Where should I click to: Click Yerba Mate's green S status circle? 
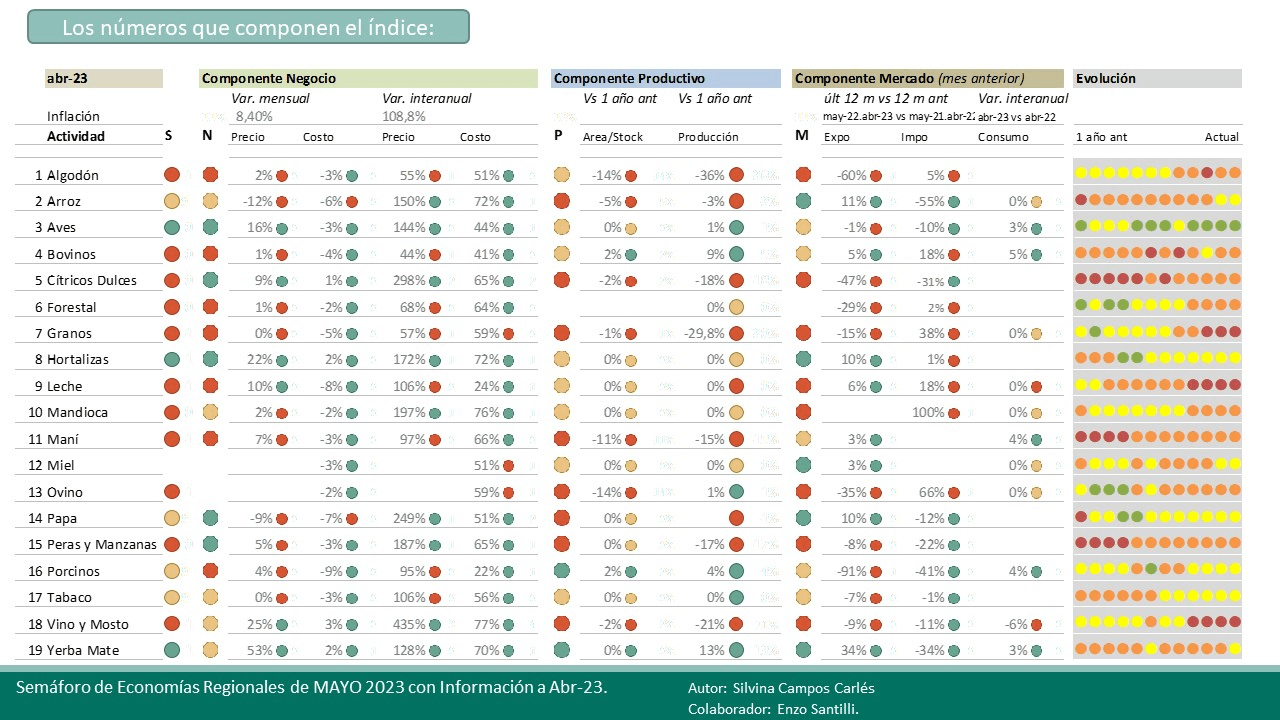coord(172,650)
